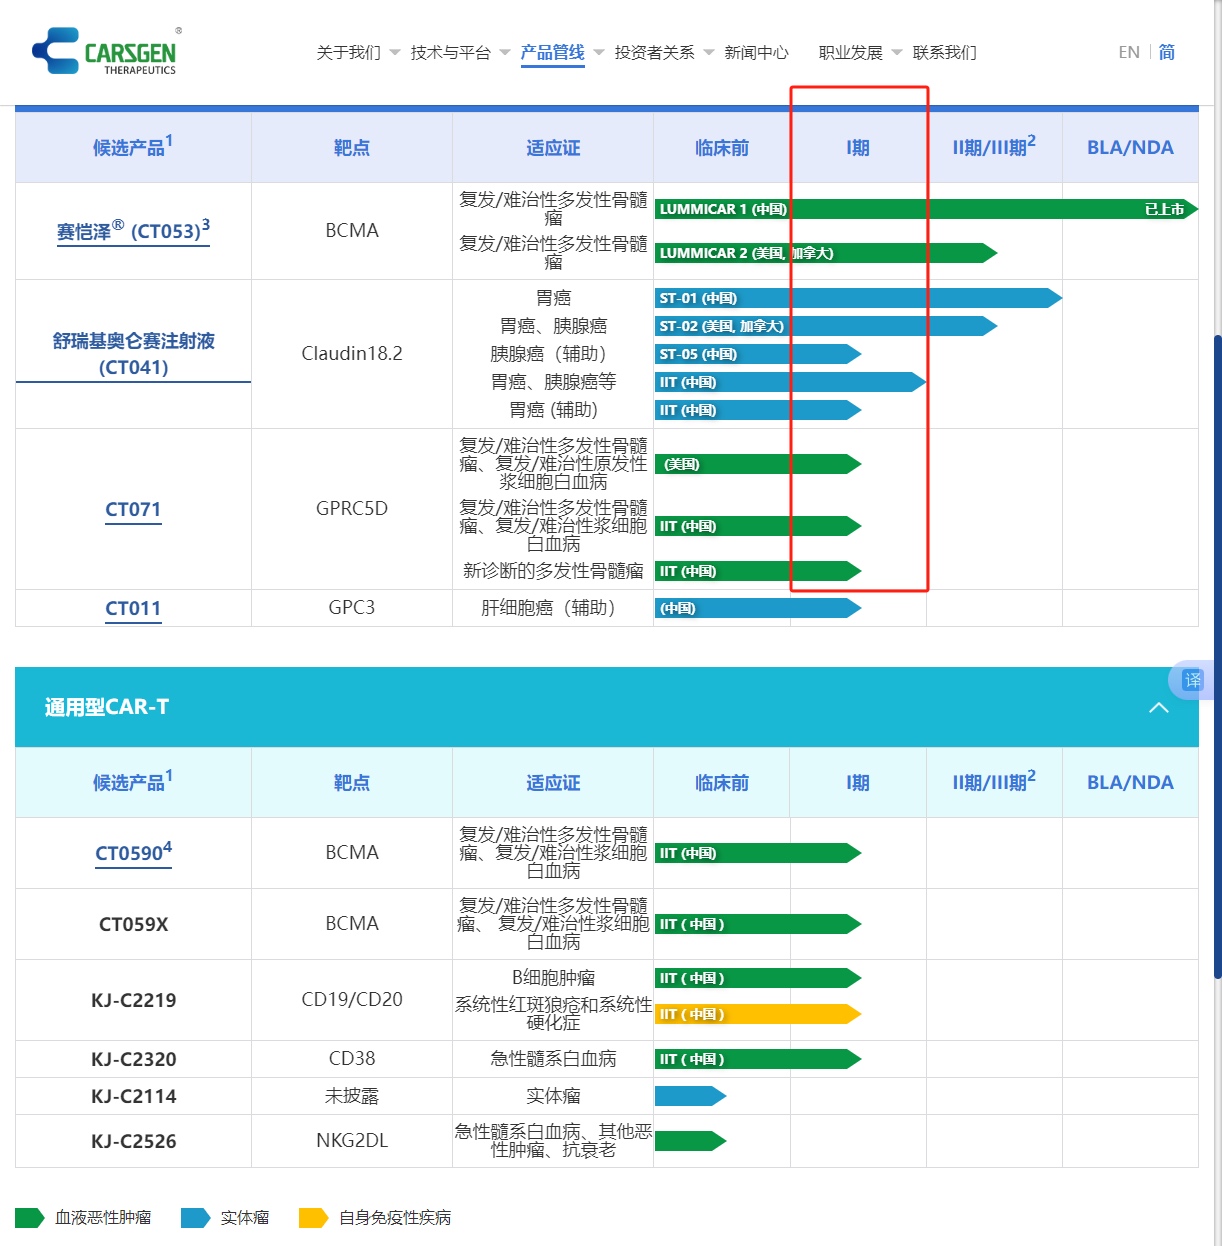The image size is (1222, 1246).
Task: Open the 产品管线 menu
Action: coord(552,52)
